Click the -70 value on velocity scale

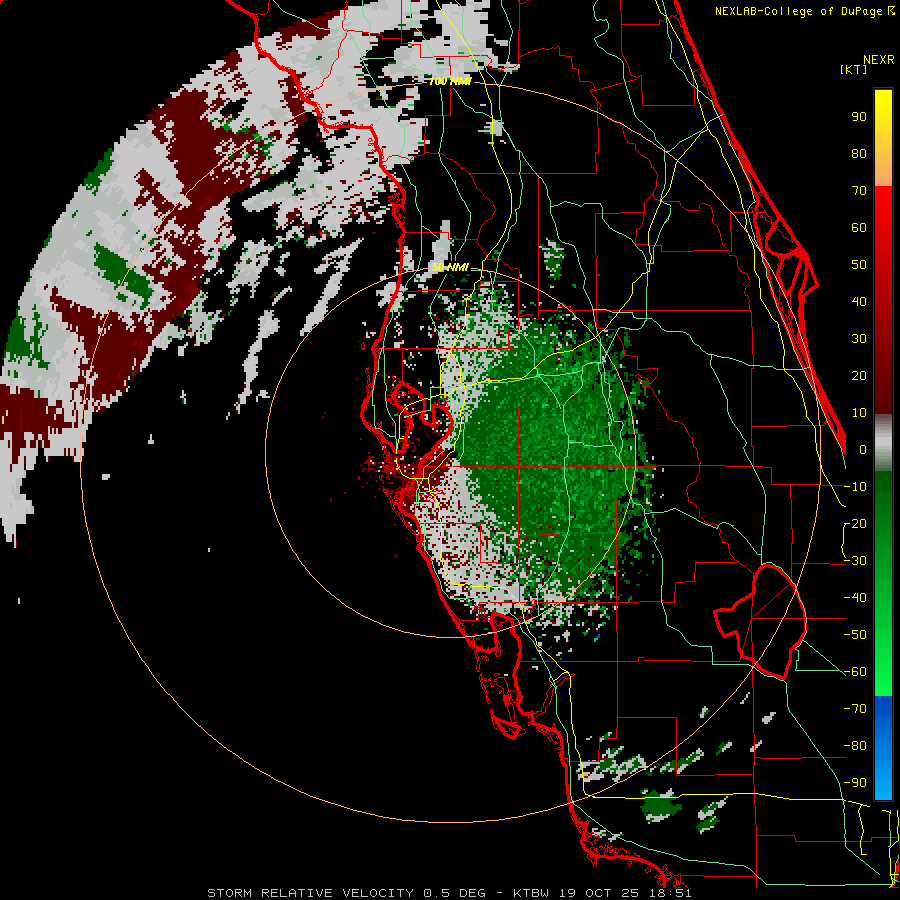point(855,709)
